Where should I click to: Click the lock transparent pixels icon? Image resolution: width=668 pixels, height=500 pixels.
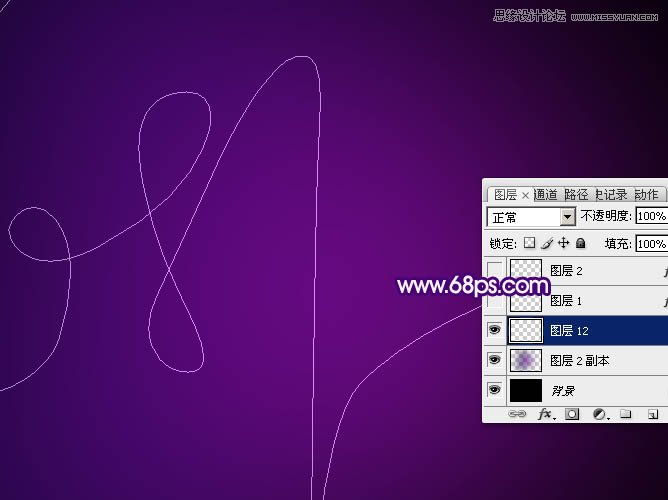529,243
